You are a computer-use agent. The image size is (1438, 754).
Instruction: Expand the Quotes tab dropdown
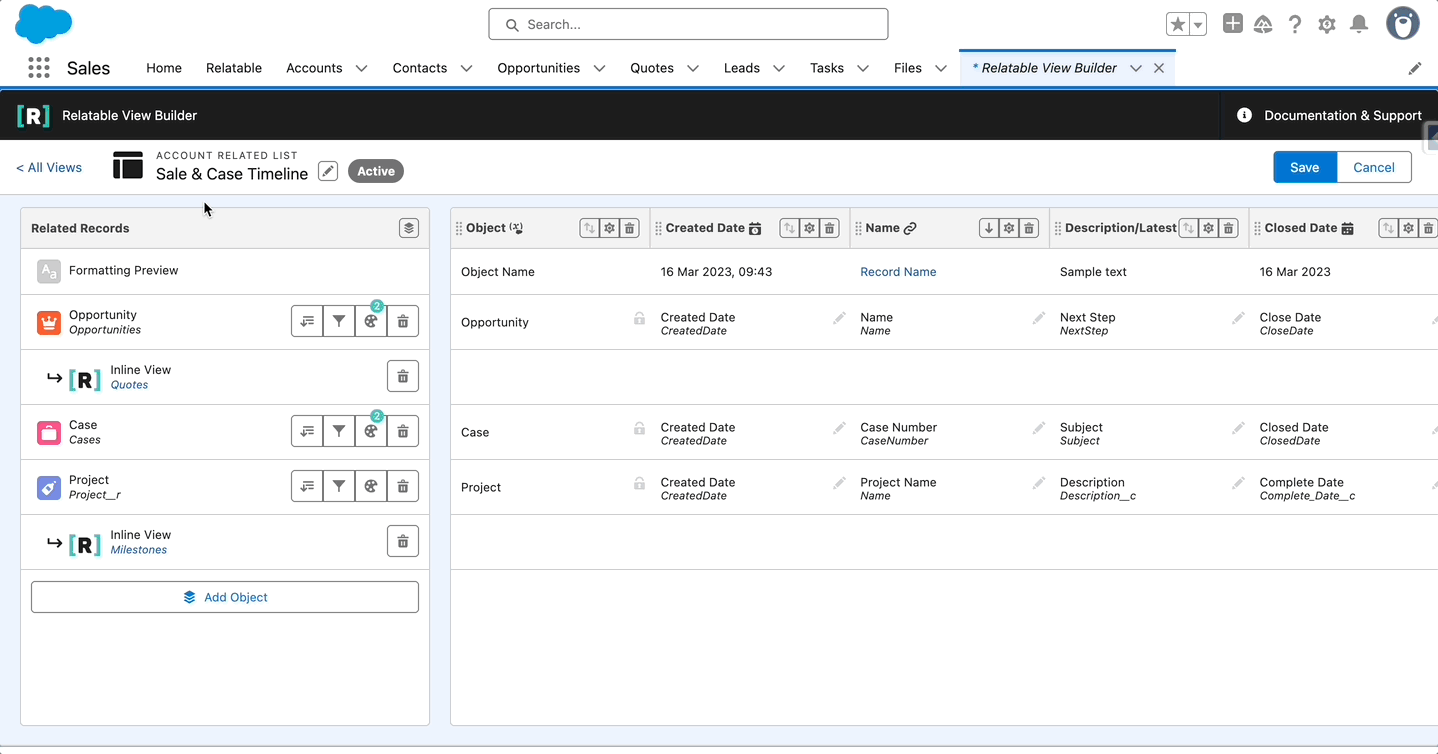693,68
